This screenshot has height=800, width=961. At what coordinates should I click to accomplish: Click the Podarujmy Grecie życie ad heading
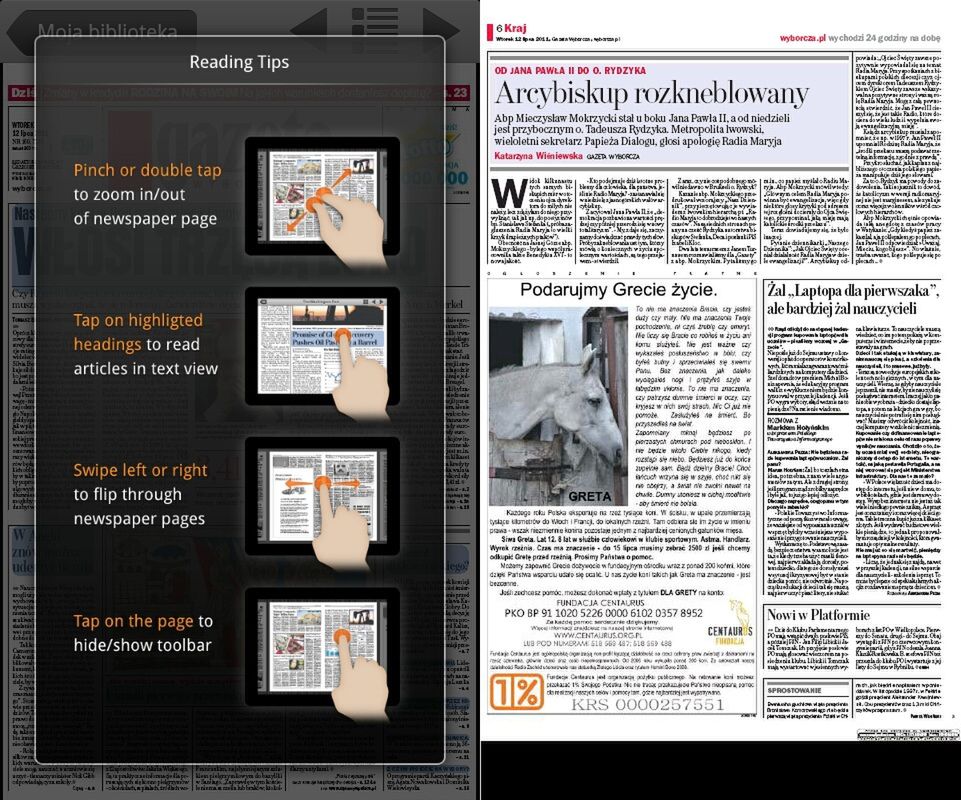coord(618,289)
